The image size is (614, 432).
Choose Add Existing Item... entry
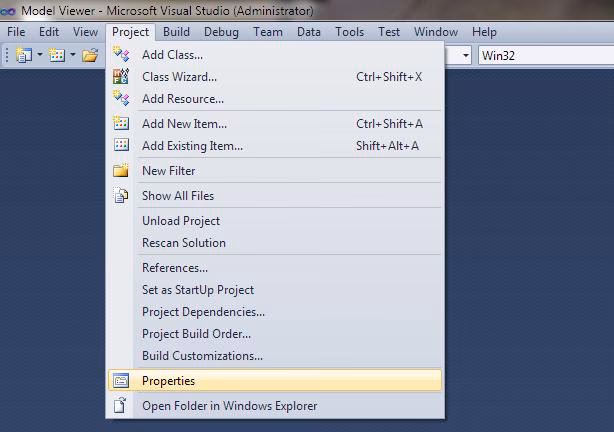pos(275,145)
